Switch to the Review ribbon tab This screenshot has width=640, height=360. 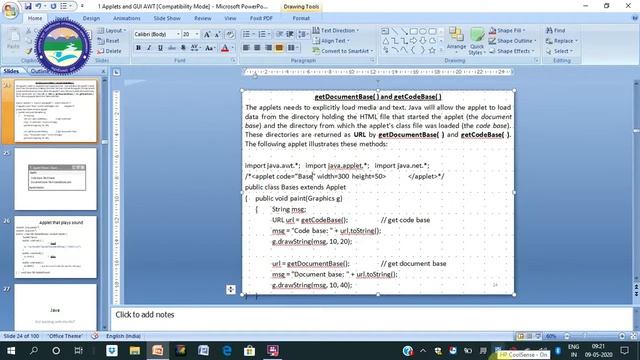coord(203,18)
